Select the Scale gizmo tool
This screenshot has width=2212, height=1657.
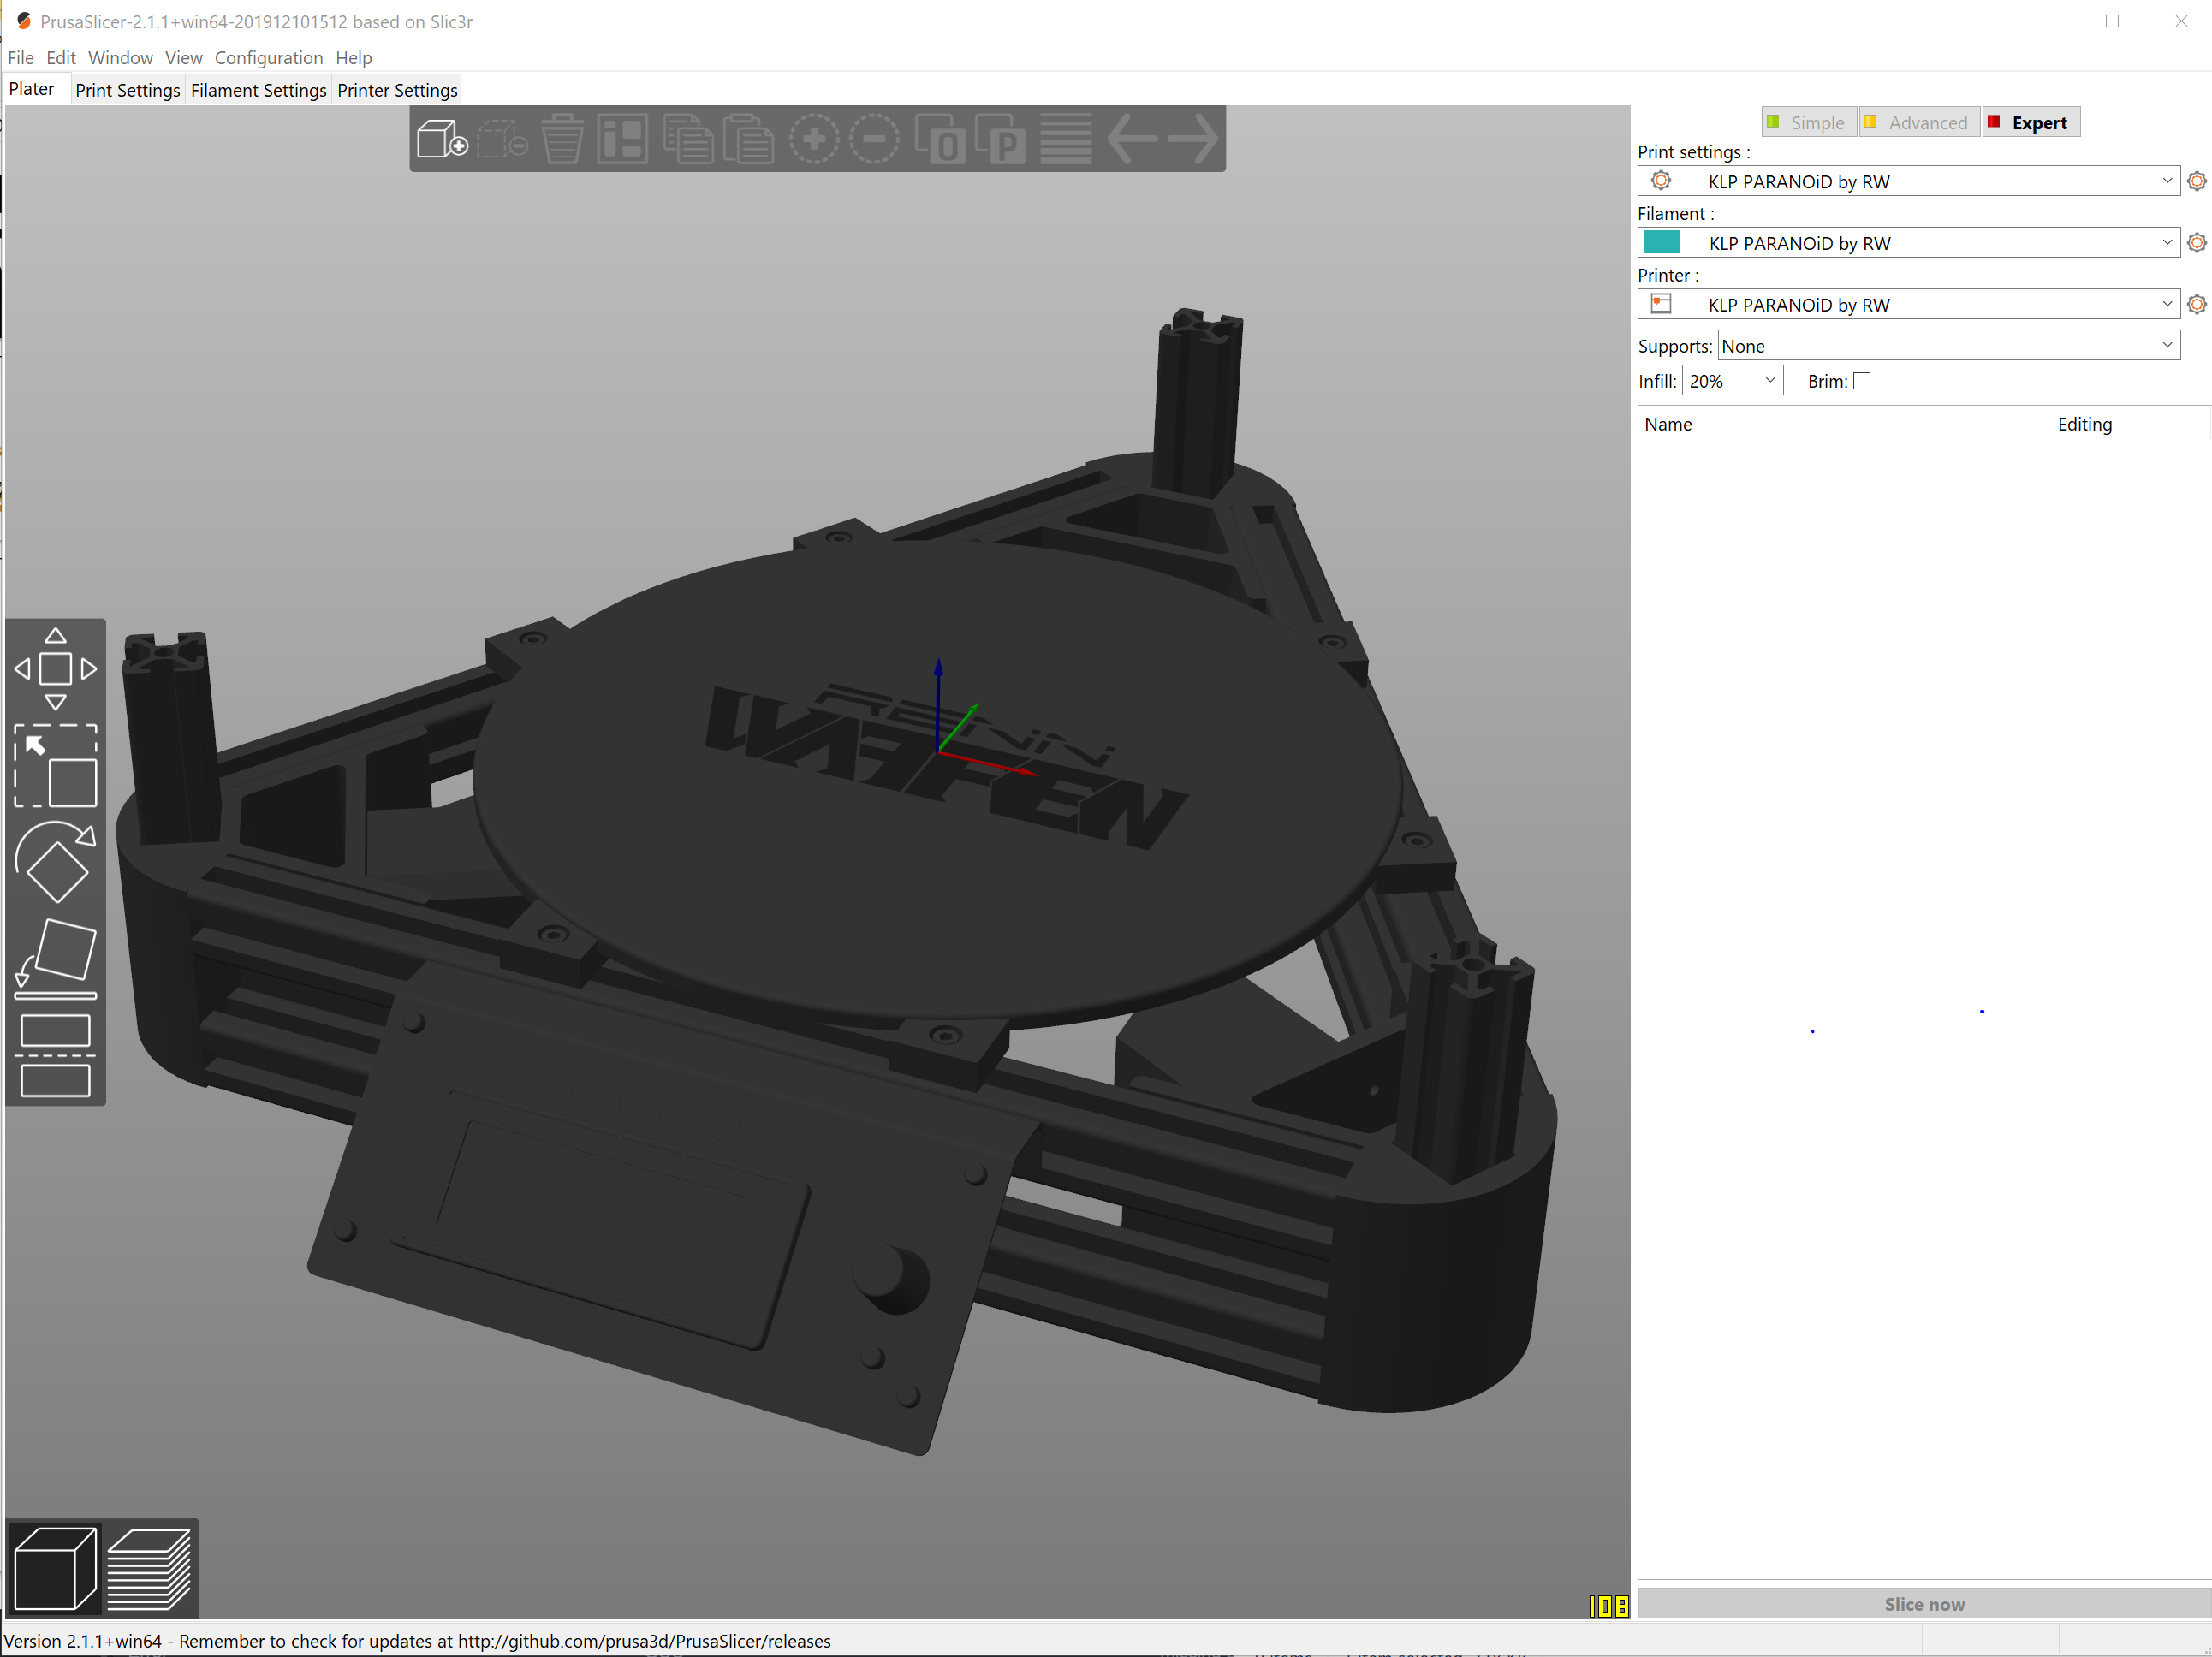click(x=56, y=765)
